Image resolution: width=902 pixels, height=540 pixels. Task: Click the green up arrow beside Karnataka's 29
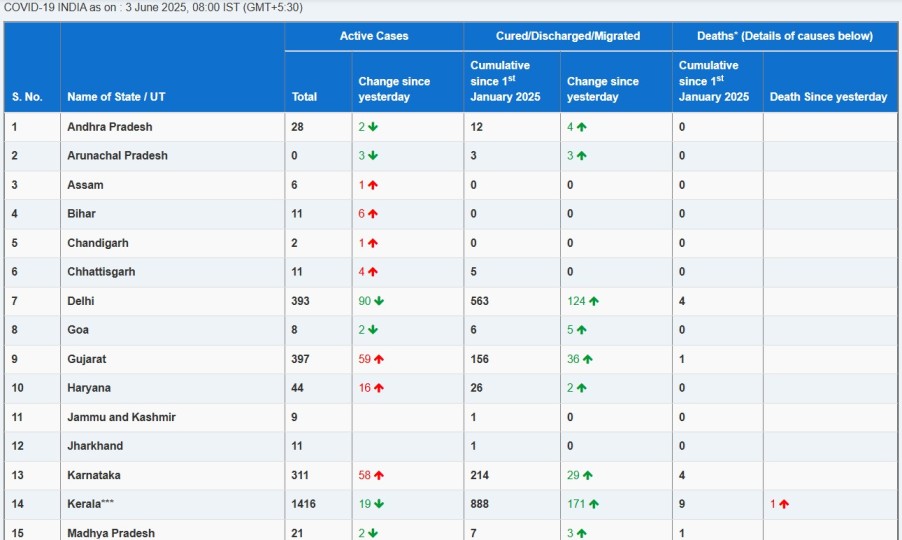(x=587, y=475)
